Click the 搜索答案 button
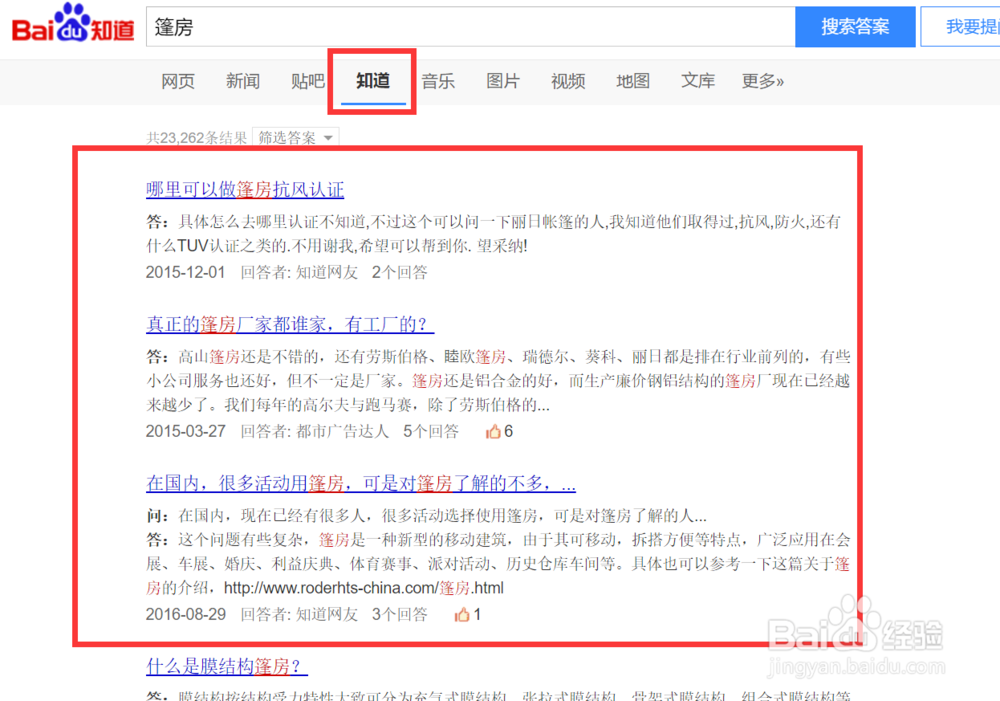The image size is (1000, 701). point(855,27)
